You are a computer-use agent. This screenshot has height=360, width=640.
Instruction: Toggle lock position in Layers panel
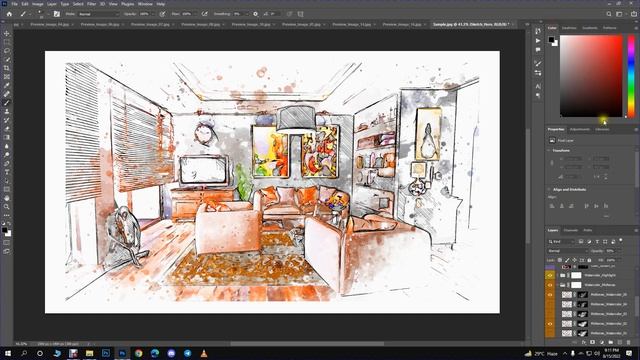(x=575, y=260)
